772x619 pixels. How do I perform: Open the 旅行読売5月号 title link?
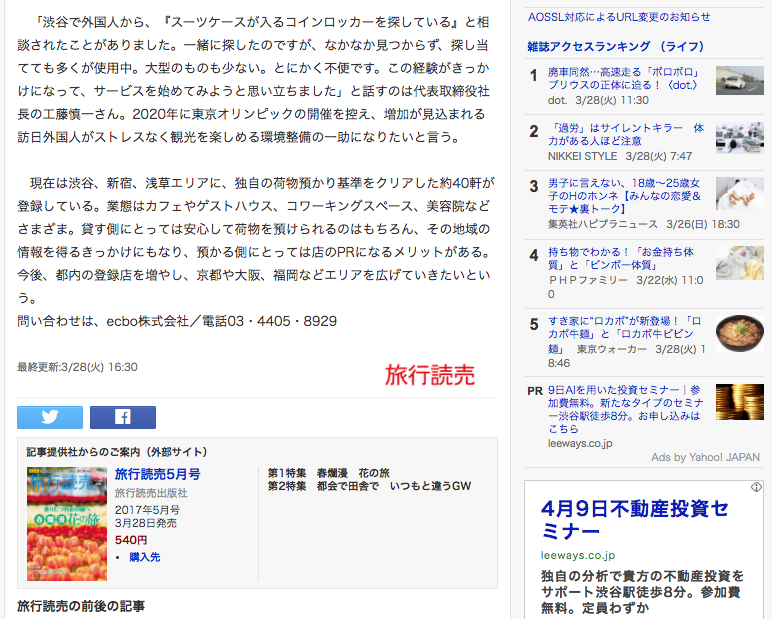click(x=157, y=474)
